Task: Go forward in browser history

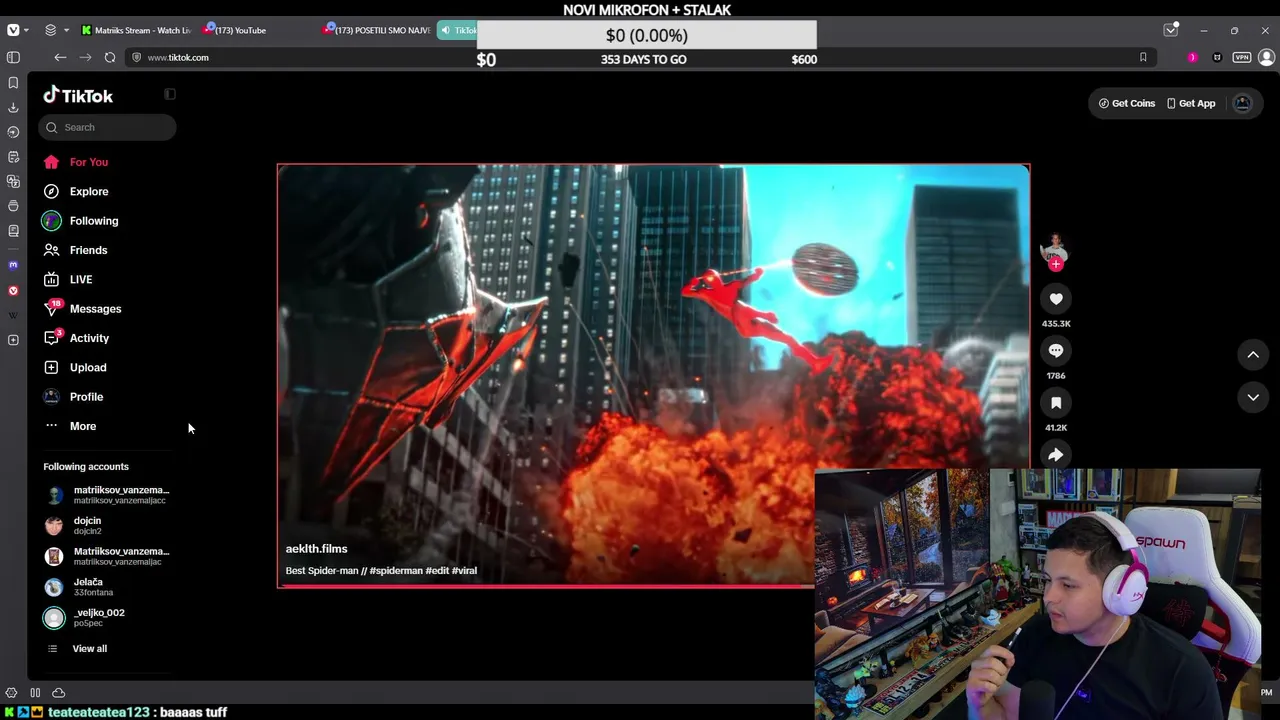Action: [x=85, y=58]
